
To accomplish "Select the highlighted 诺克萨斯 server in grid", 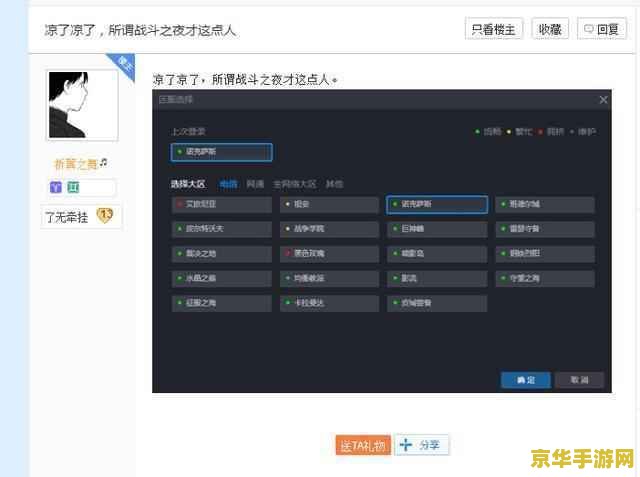I will (437, 204).
